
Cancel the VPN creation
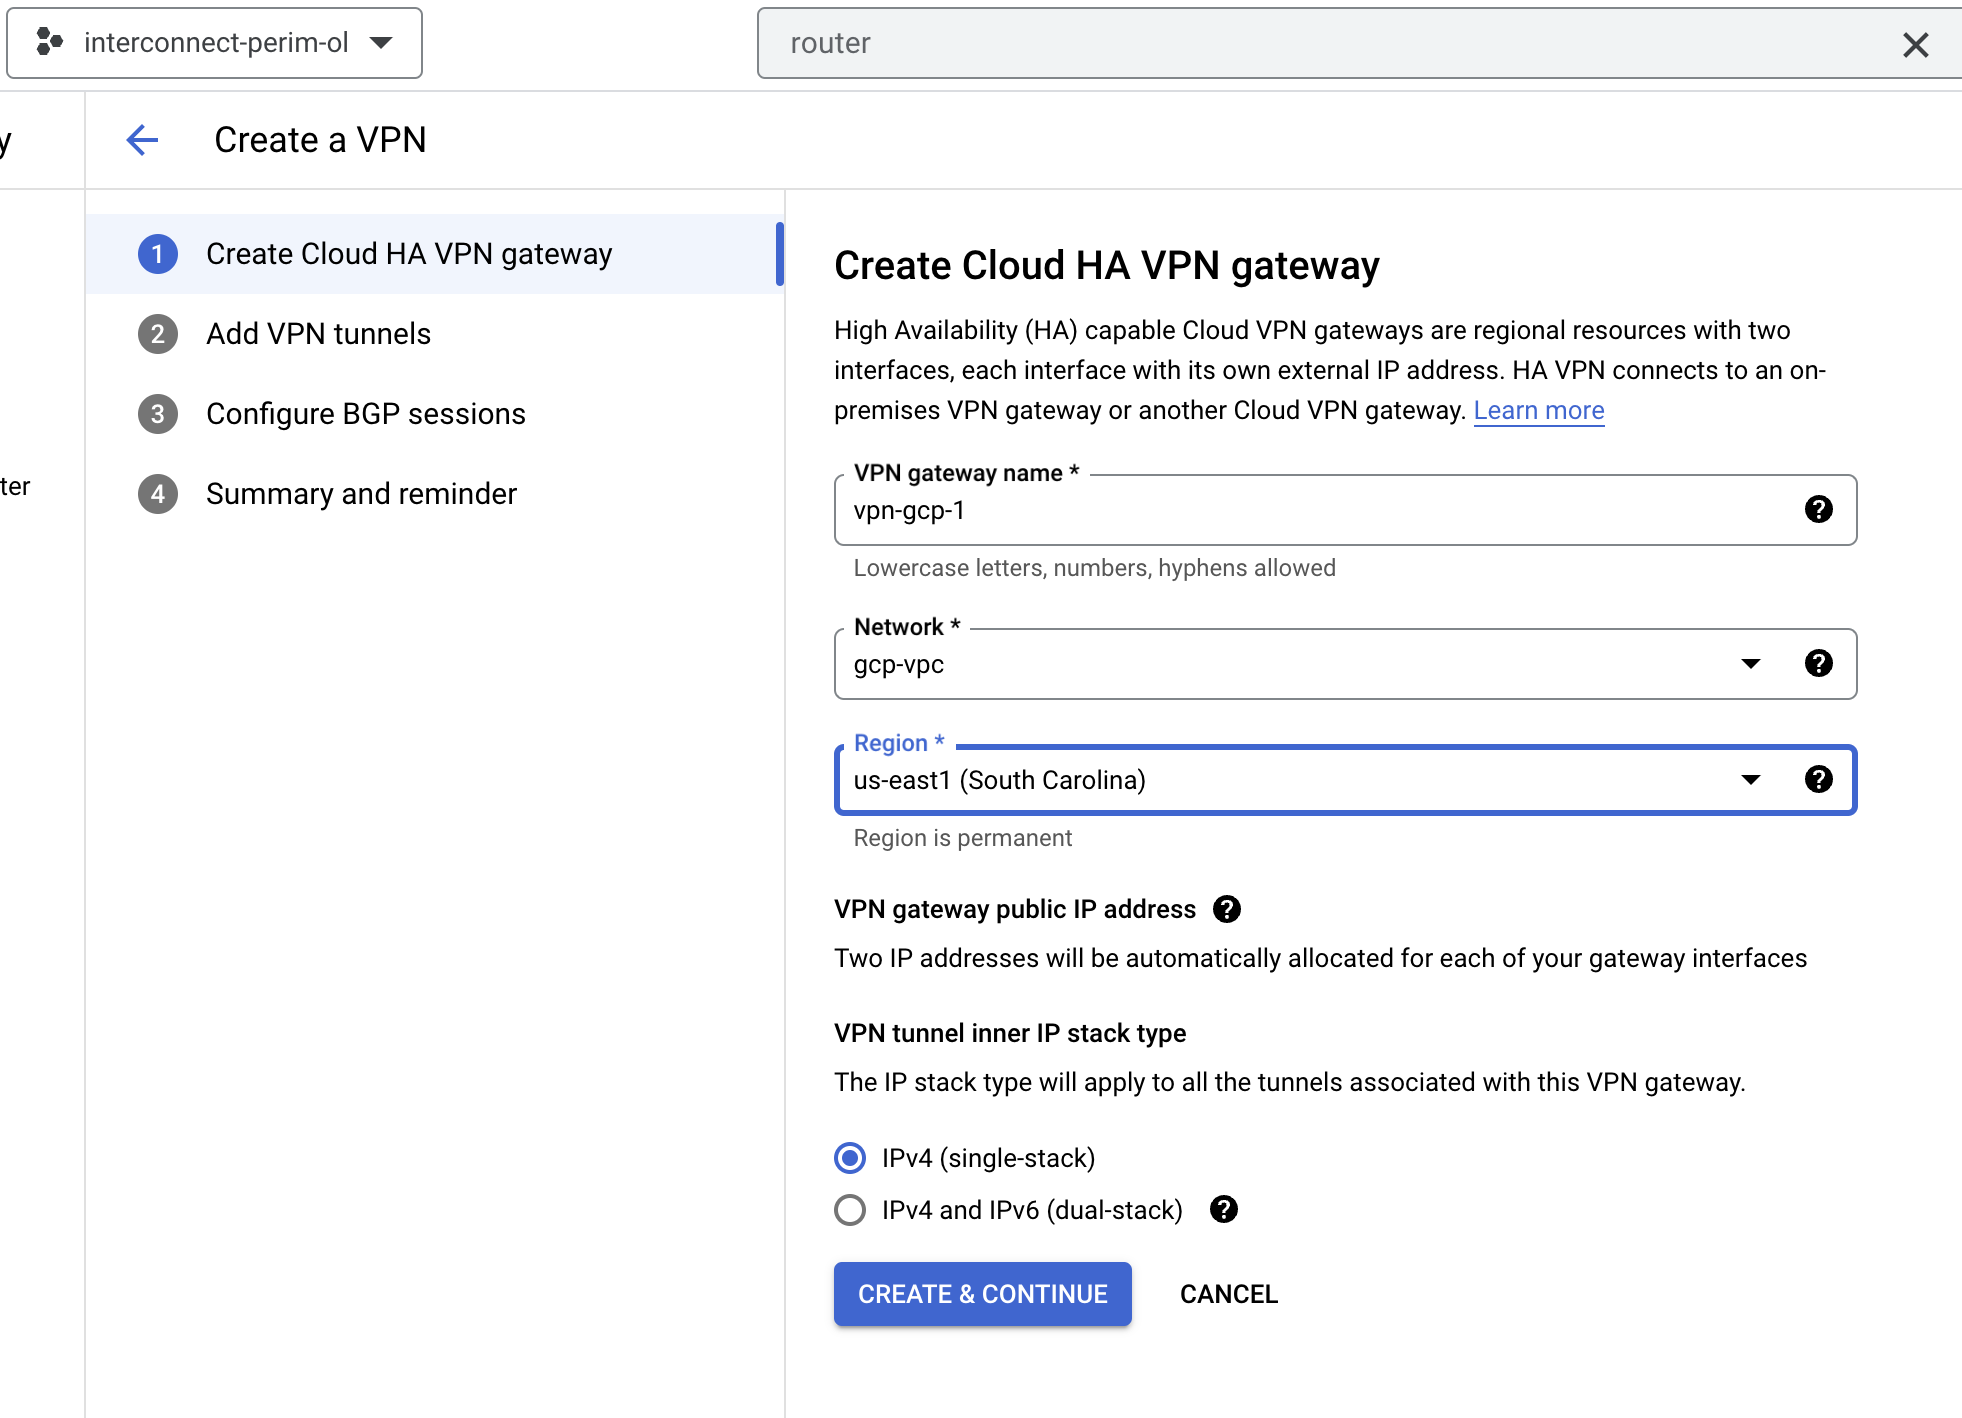[x=1228, y=1294]
